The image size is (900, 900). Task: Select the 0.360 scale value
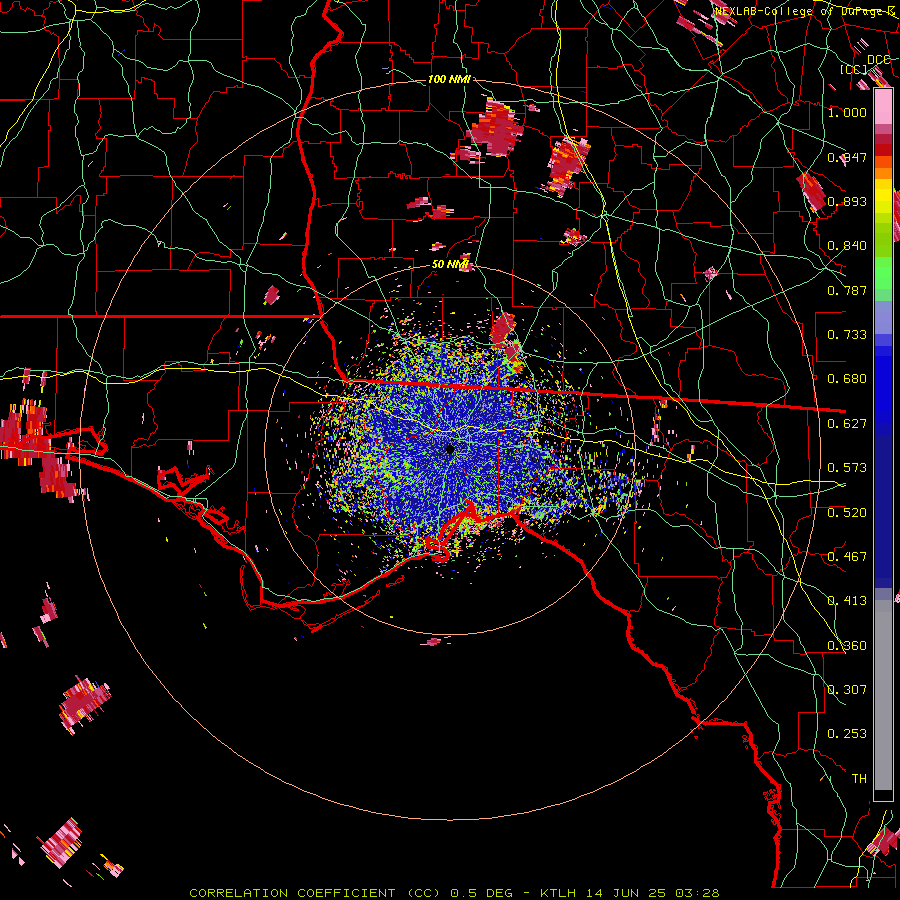coord(847,646)
